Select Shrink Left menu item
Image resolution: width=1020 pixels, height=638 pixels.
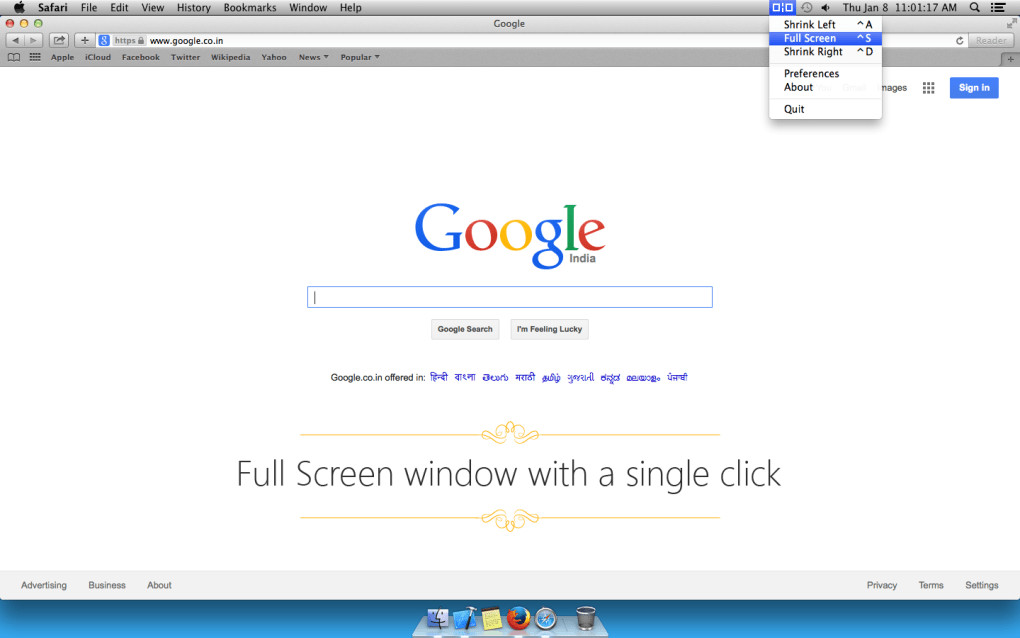point(825,25)
